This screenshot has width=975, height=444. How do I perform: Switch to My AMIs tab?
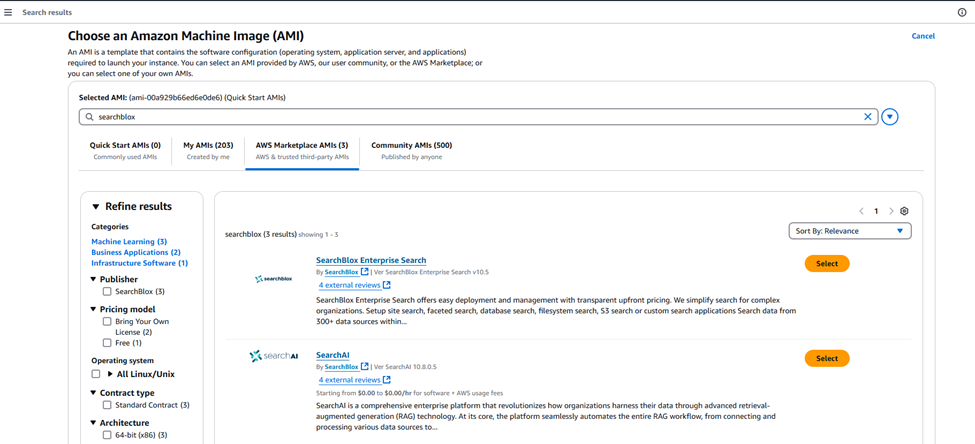(x=208, y=150)
